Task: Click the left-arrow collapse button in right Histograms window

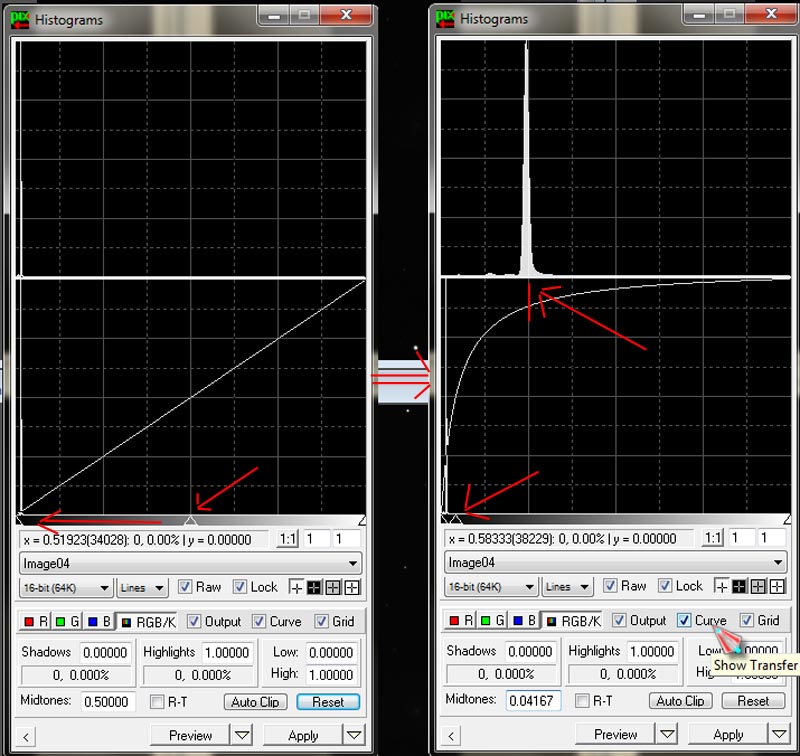Action: (x=450, y=735)
